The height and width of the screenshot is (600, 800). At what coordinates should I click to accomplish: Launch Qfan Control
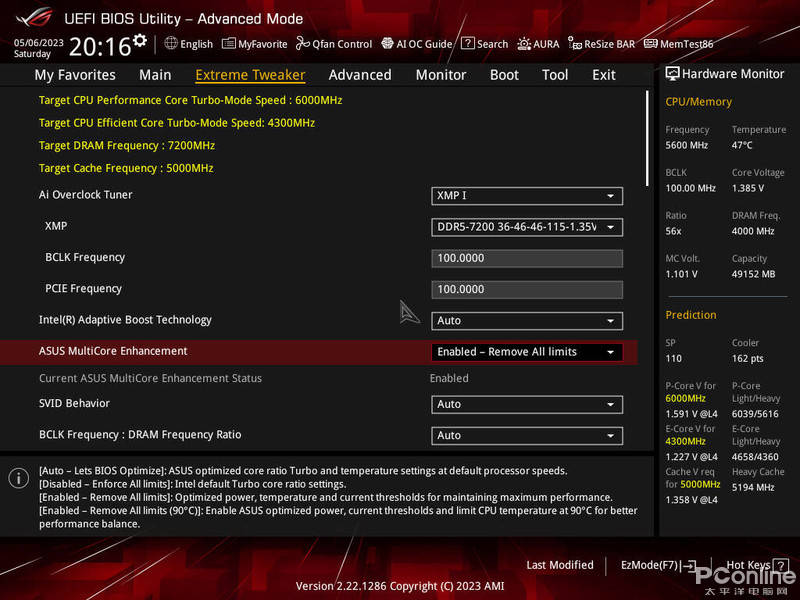tap(334, 44)
